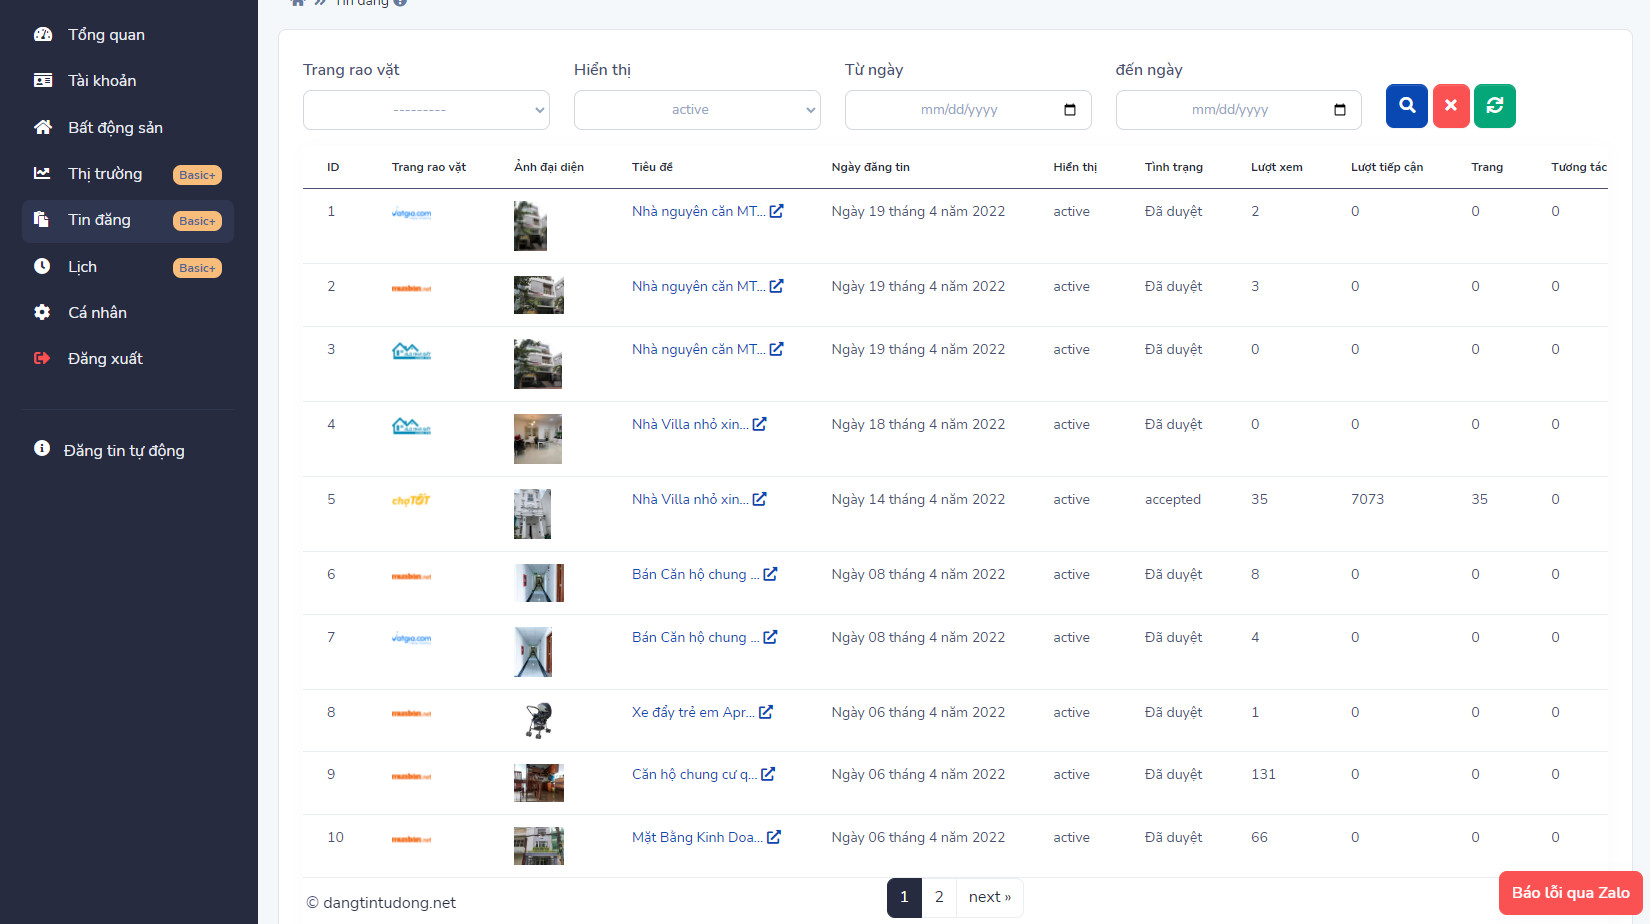Click the red clear filter X button
The image size is (1650, 924).
point(1450,106)
